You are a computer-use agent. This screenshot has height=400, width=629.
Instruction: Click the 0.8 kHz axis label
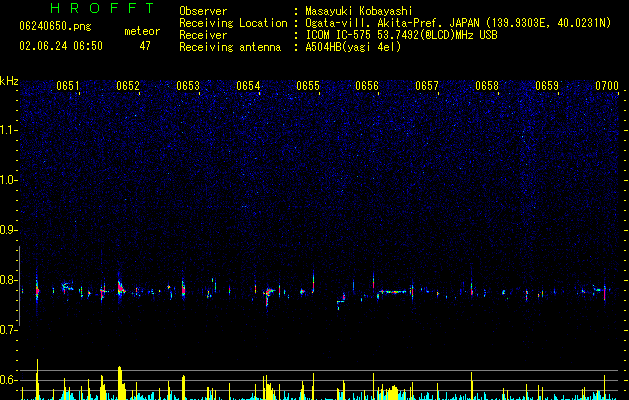pyautogui.click(x=8, y=280)
